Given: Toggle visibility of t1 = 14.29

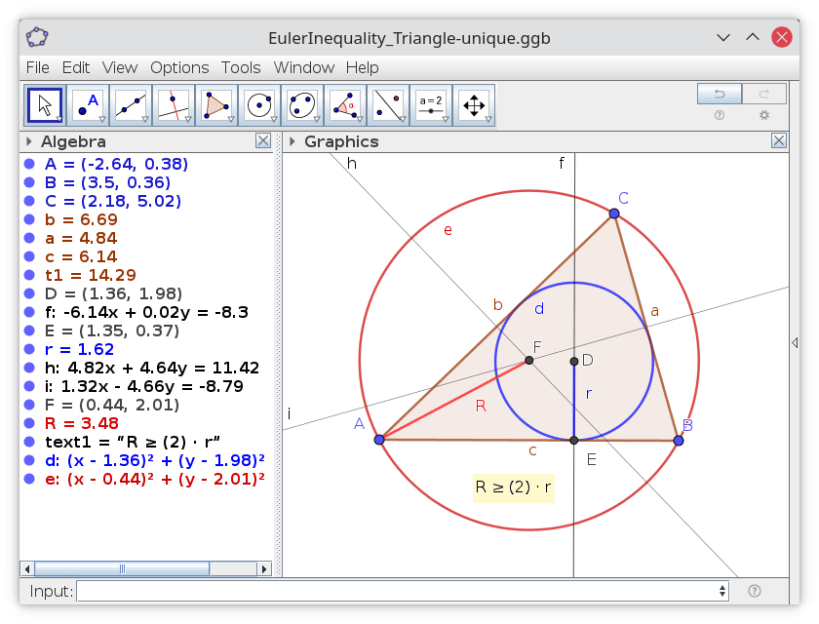Looking at the screenshot, I should point(29,275).
